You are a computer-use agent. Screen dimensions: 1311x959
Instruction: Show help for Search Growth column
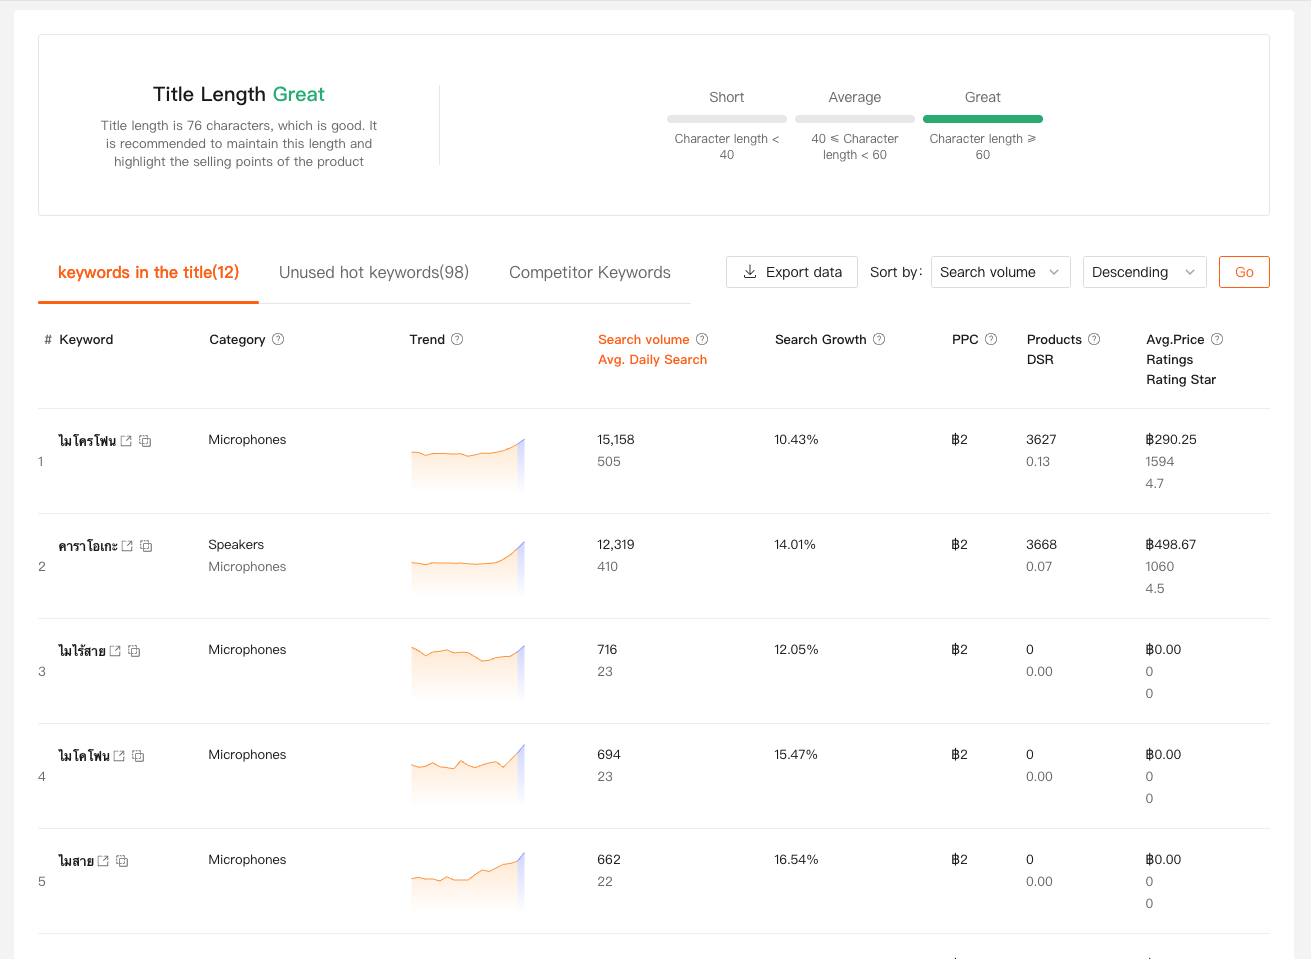click(879, 339)
